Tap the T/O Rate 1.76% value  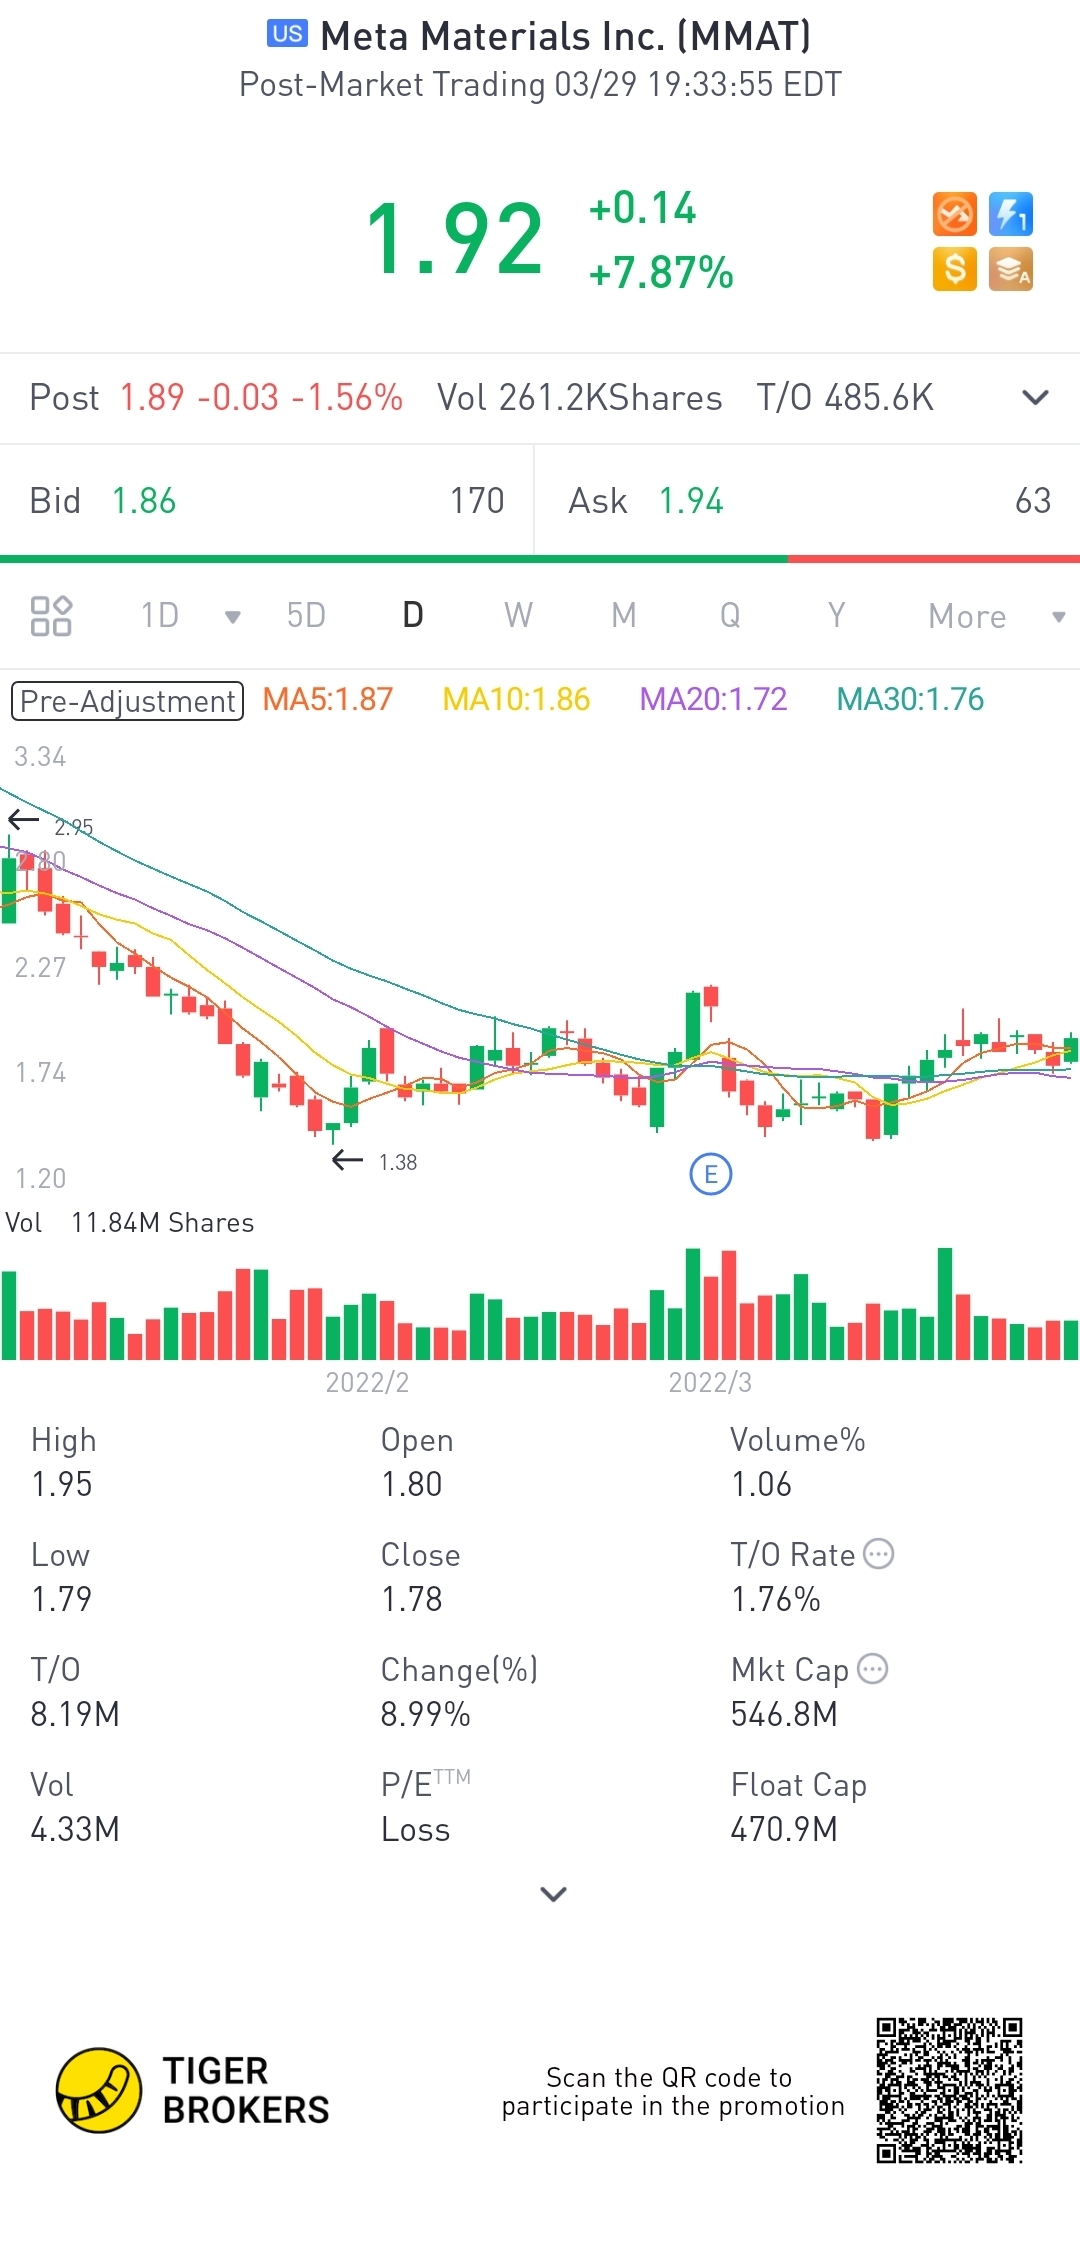pos(776,1600)
